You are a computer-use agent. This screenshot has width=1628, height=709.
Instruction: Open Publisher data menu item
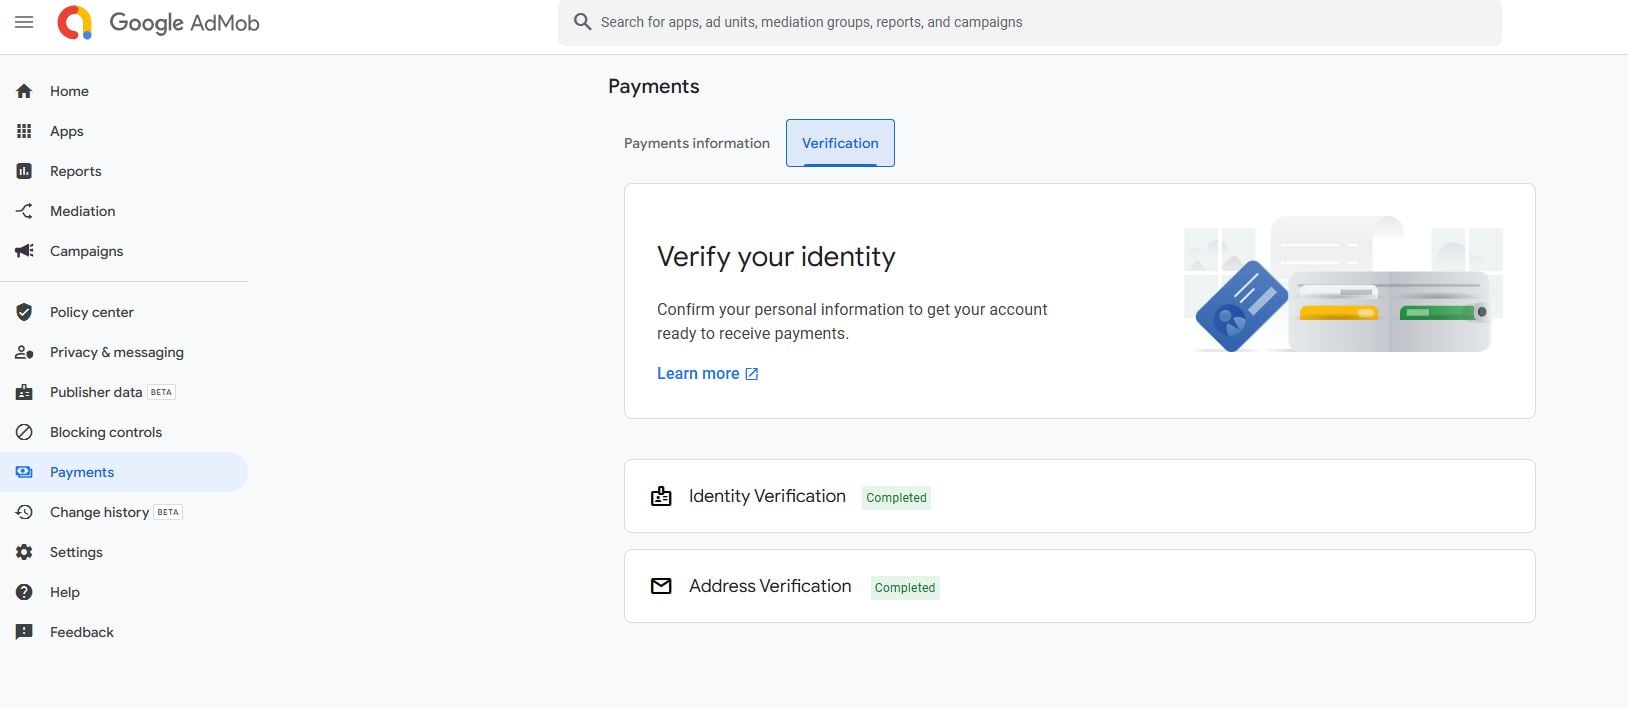pos(124,392)
